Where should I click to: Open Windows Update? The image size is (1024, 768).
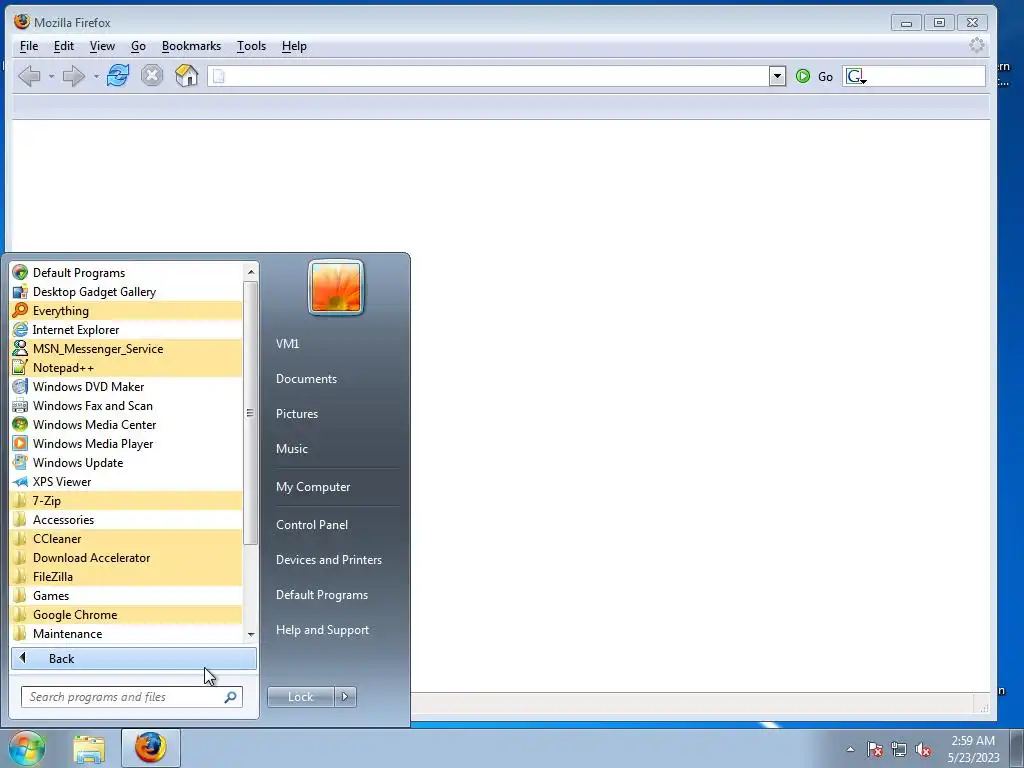coord(127,462)
